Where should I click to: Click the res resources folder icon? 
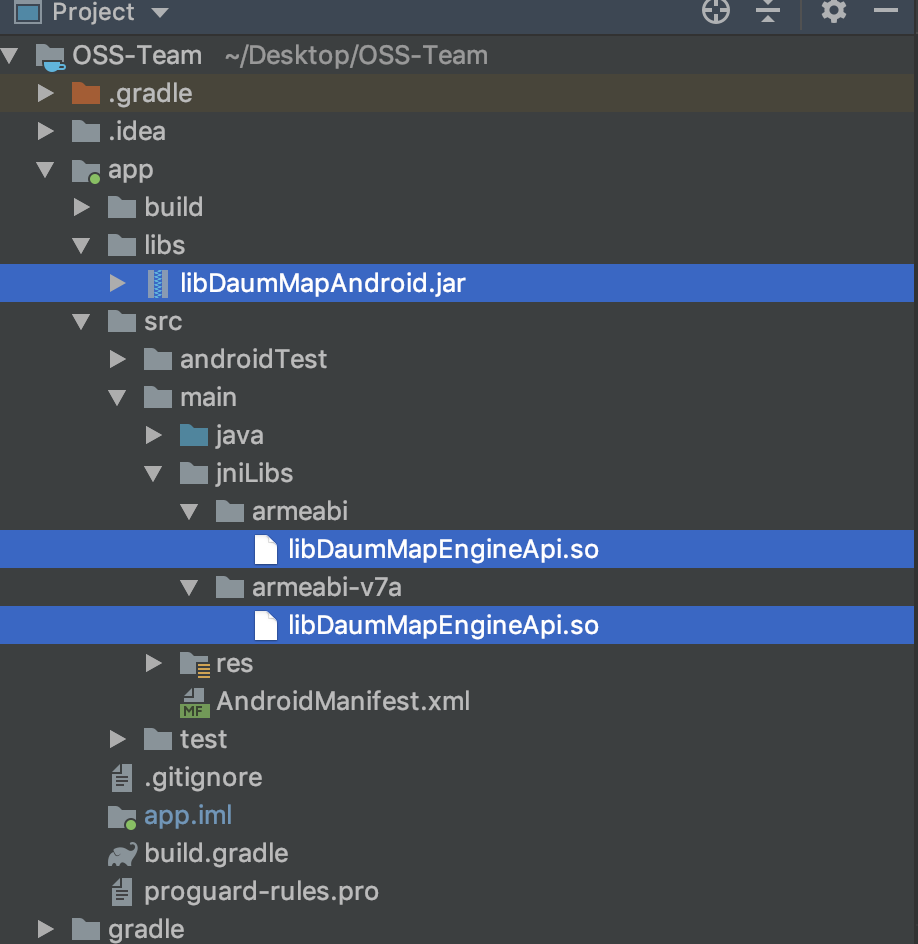click(195, 665)
